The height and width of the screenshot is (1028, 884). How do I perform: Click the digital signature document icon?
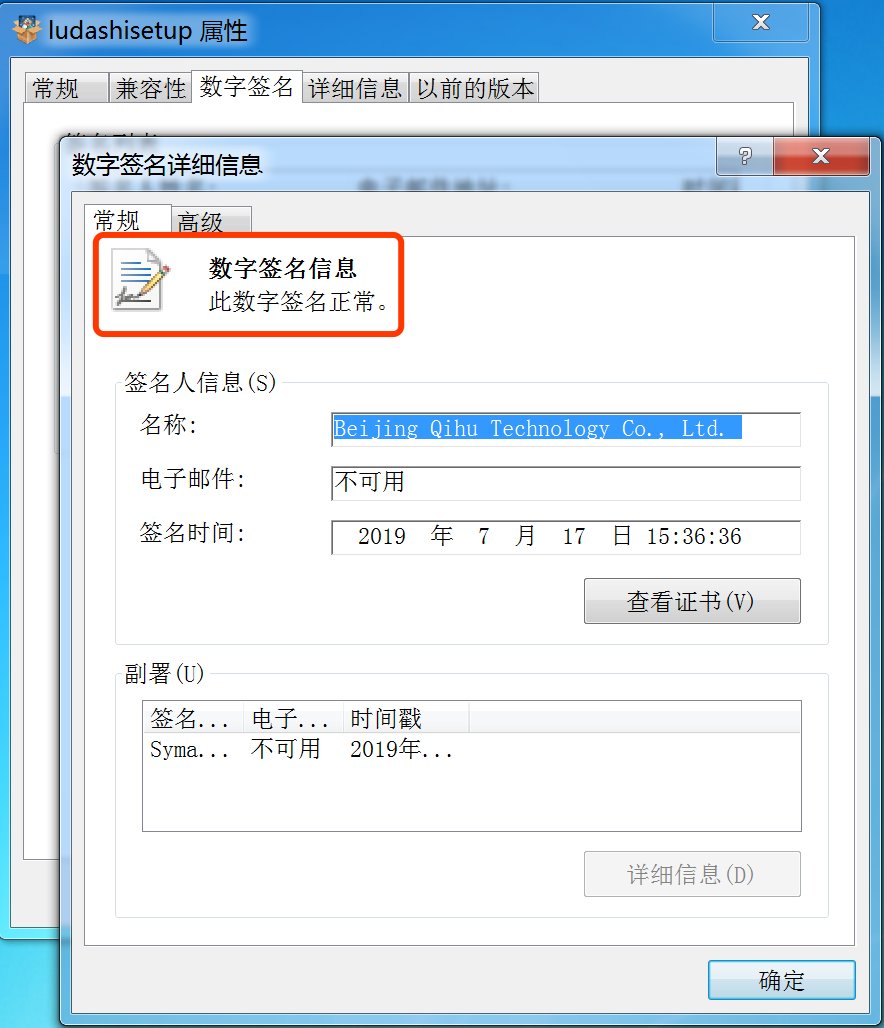tap(140, 279)
